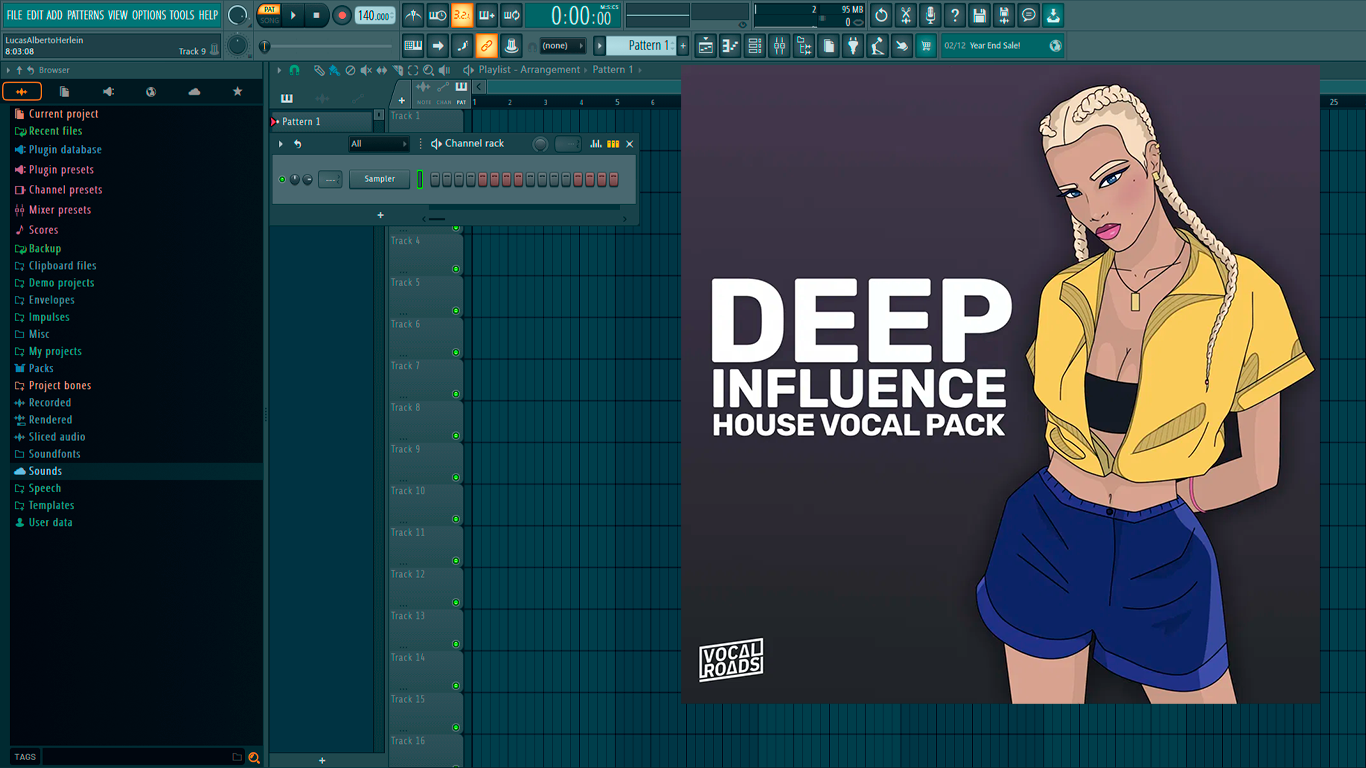The width and height of the screenshot is (1366, 768).
Task: Toggle playlist snap magnet icon
Action: [x=294, y=70]
